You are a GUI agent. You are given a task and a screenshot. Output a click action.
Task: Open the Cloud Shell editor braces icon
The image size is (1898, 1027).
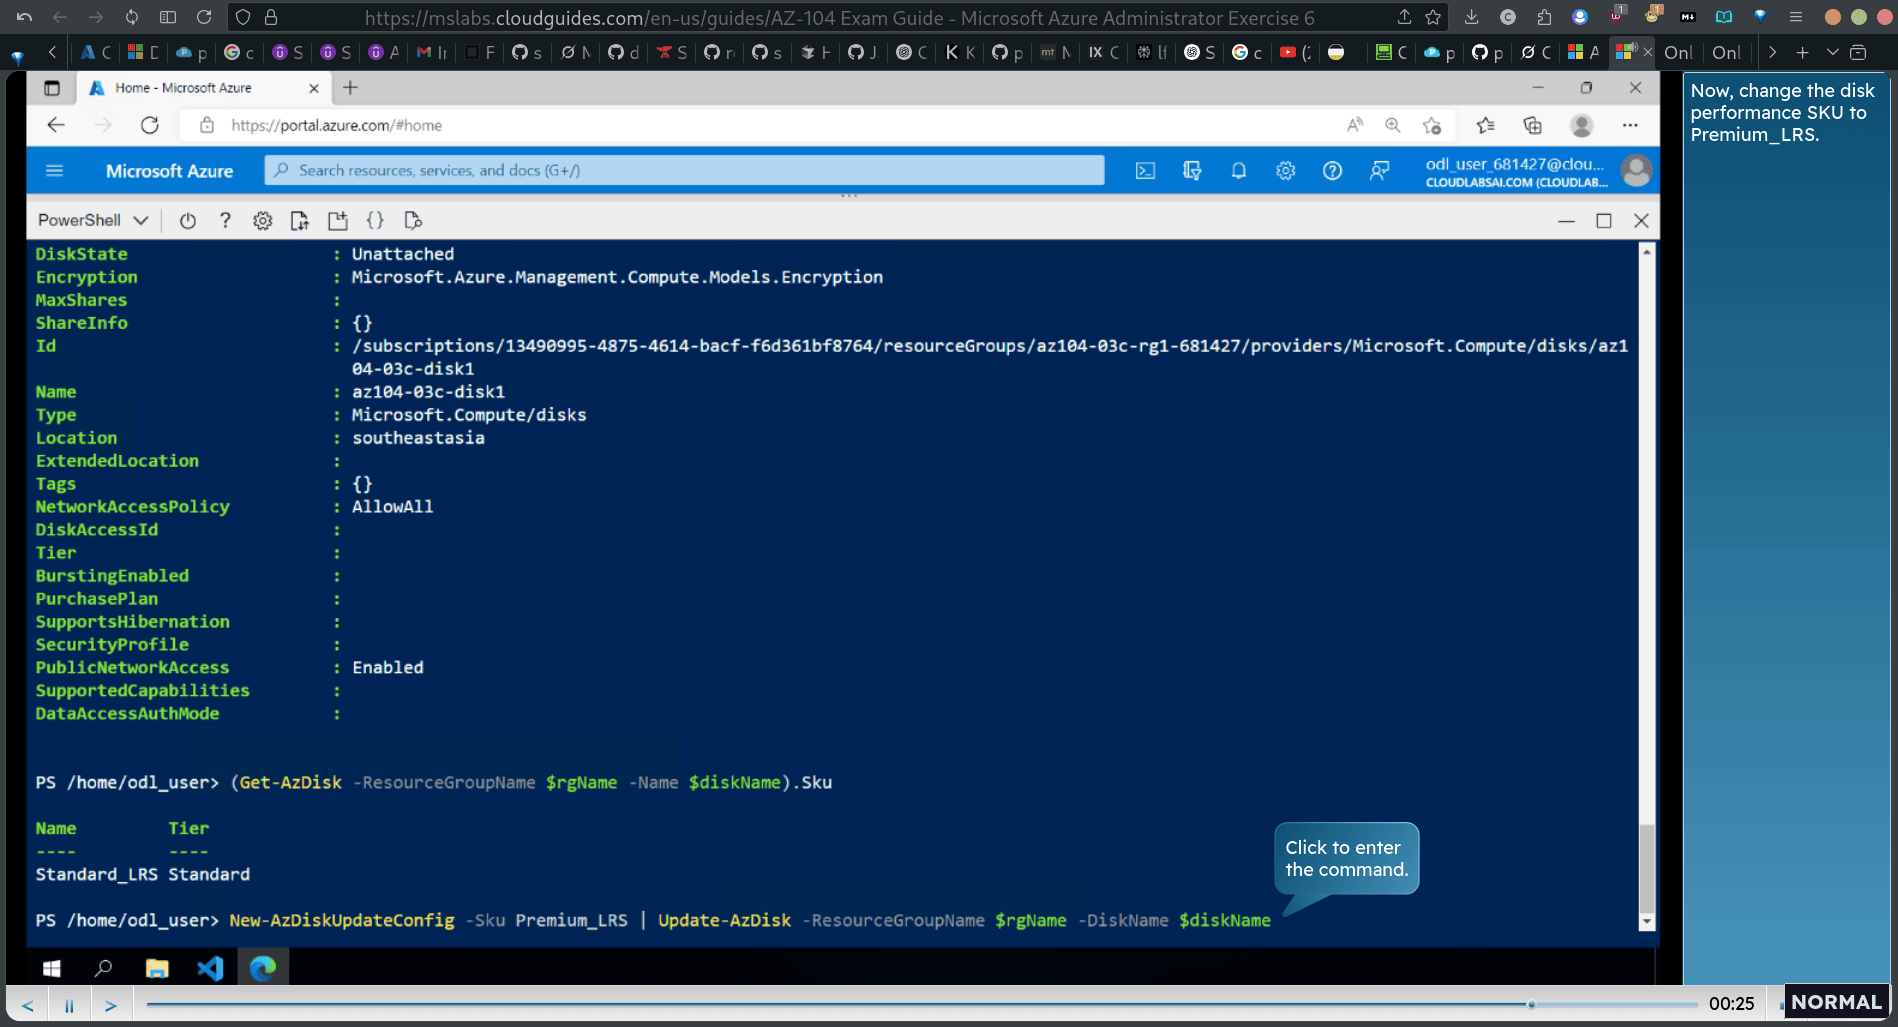[x=375, y=221]
